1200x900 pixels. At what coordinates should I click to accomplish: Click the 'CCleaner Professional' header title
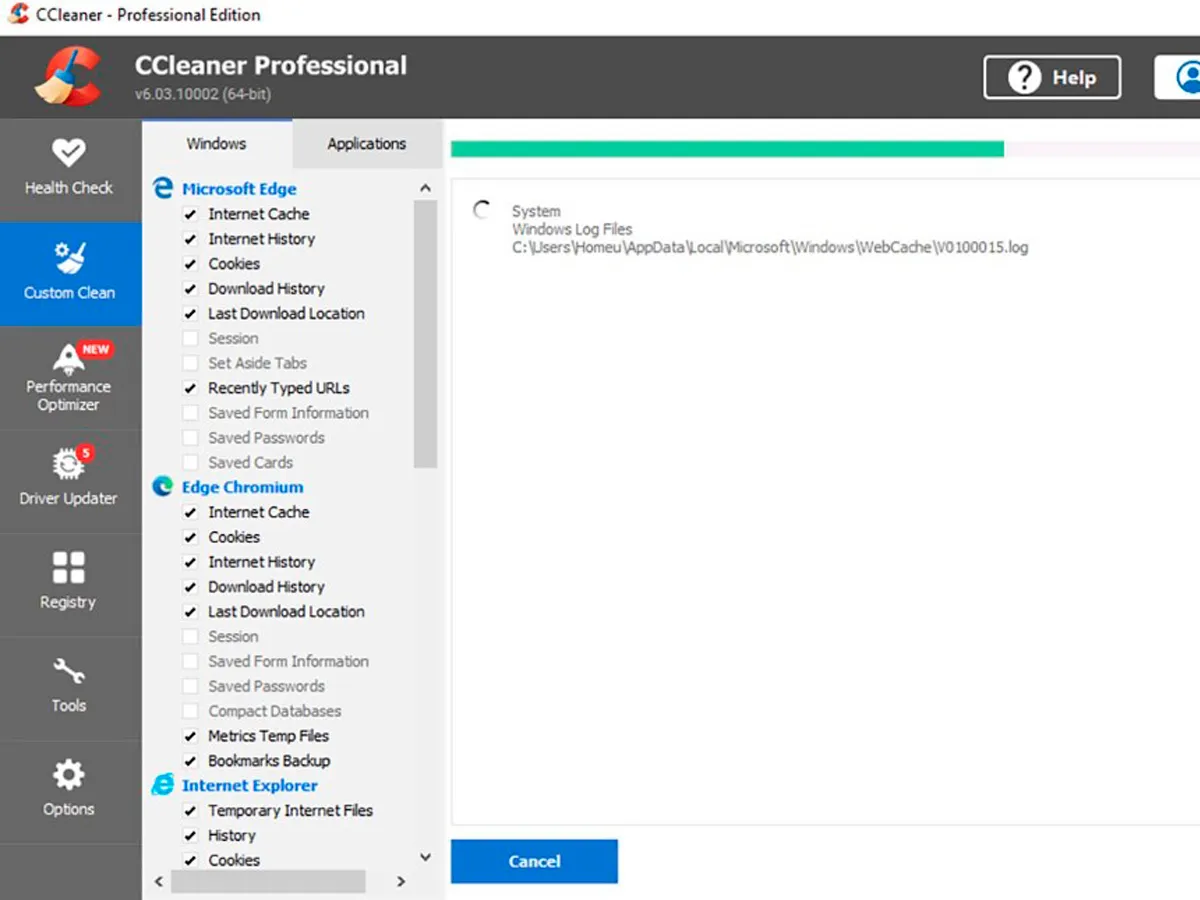coord(271,66)
